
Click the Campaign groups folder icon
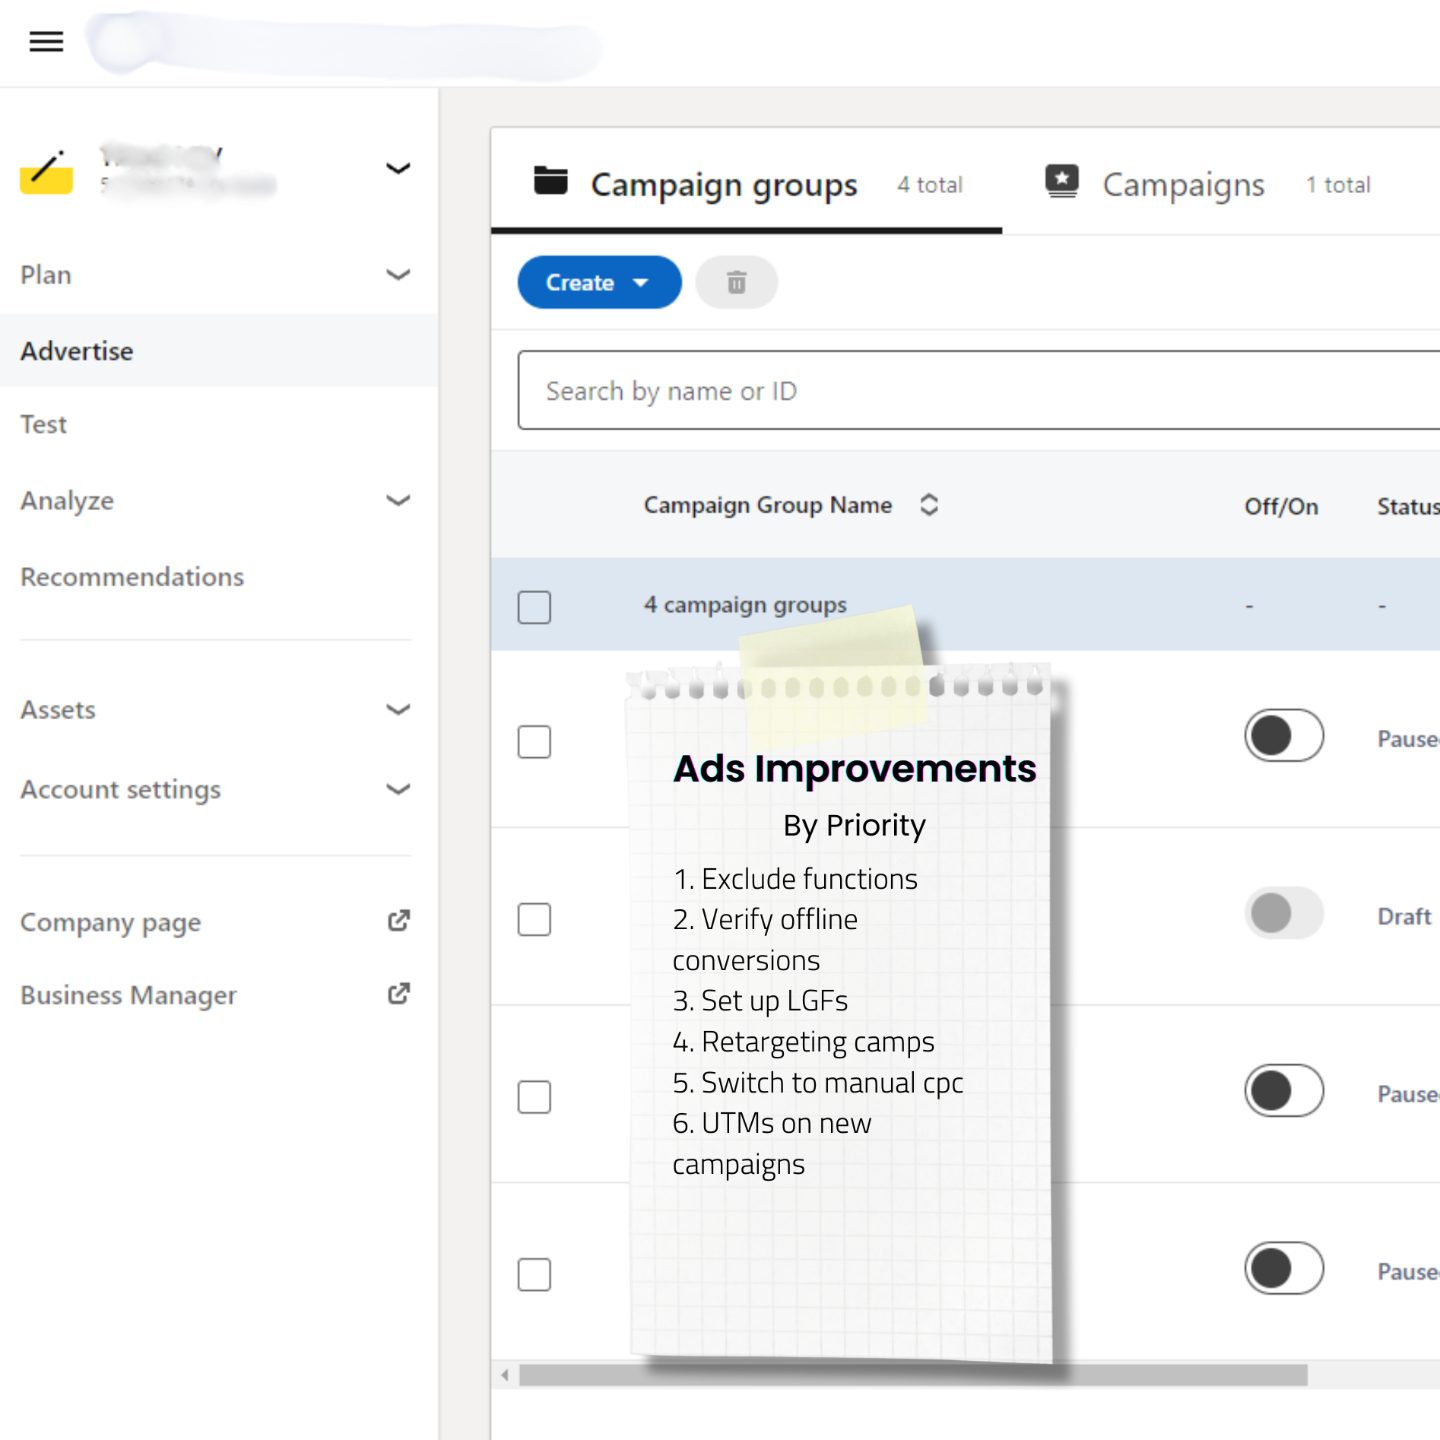550,181
